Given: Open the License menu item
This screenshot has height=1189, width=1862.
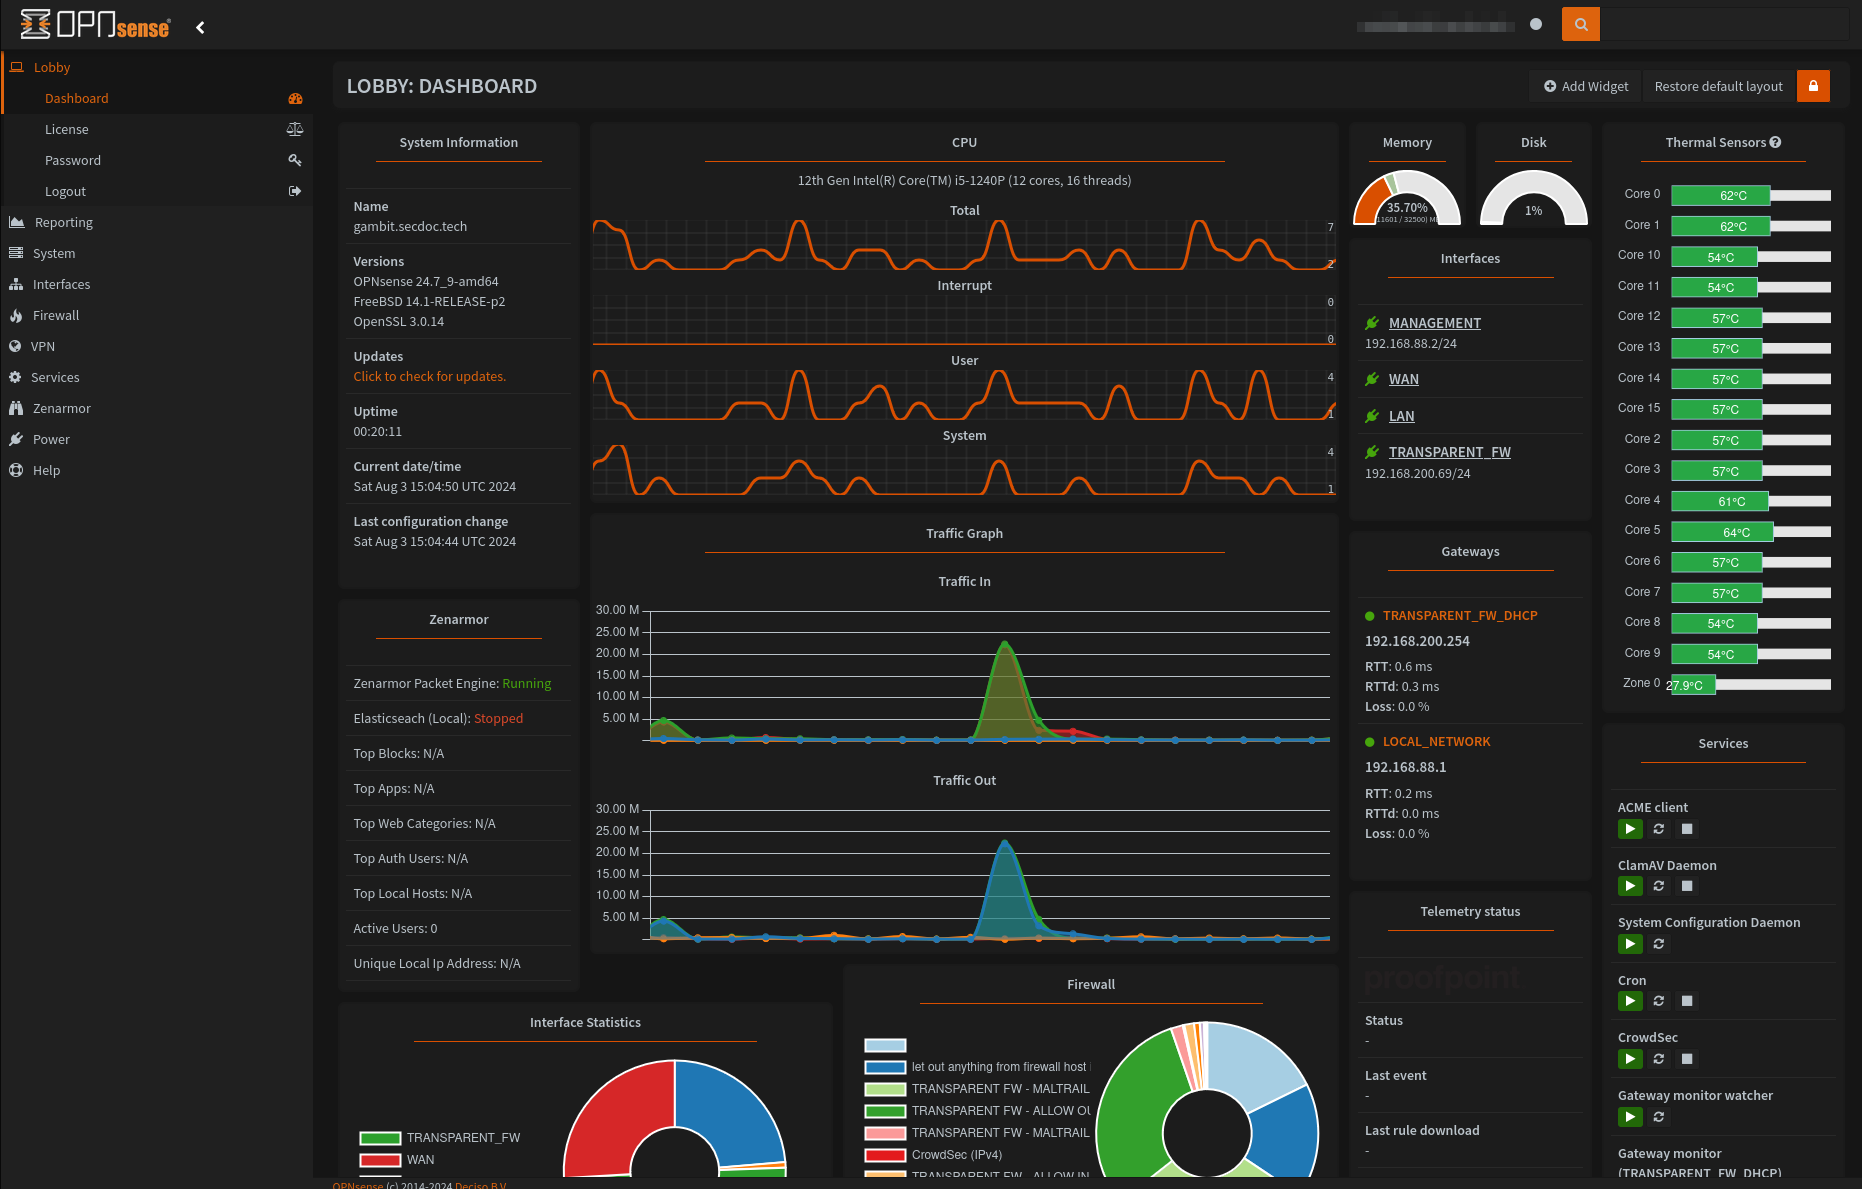Looking at the screenshot, I should (67, 129).
